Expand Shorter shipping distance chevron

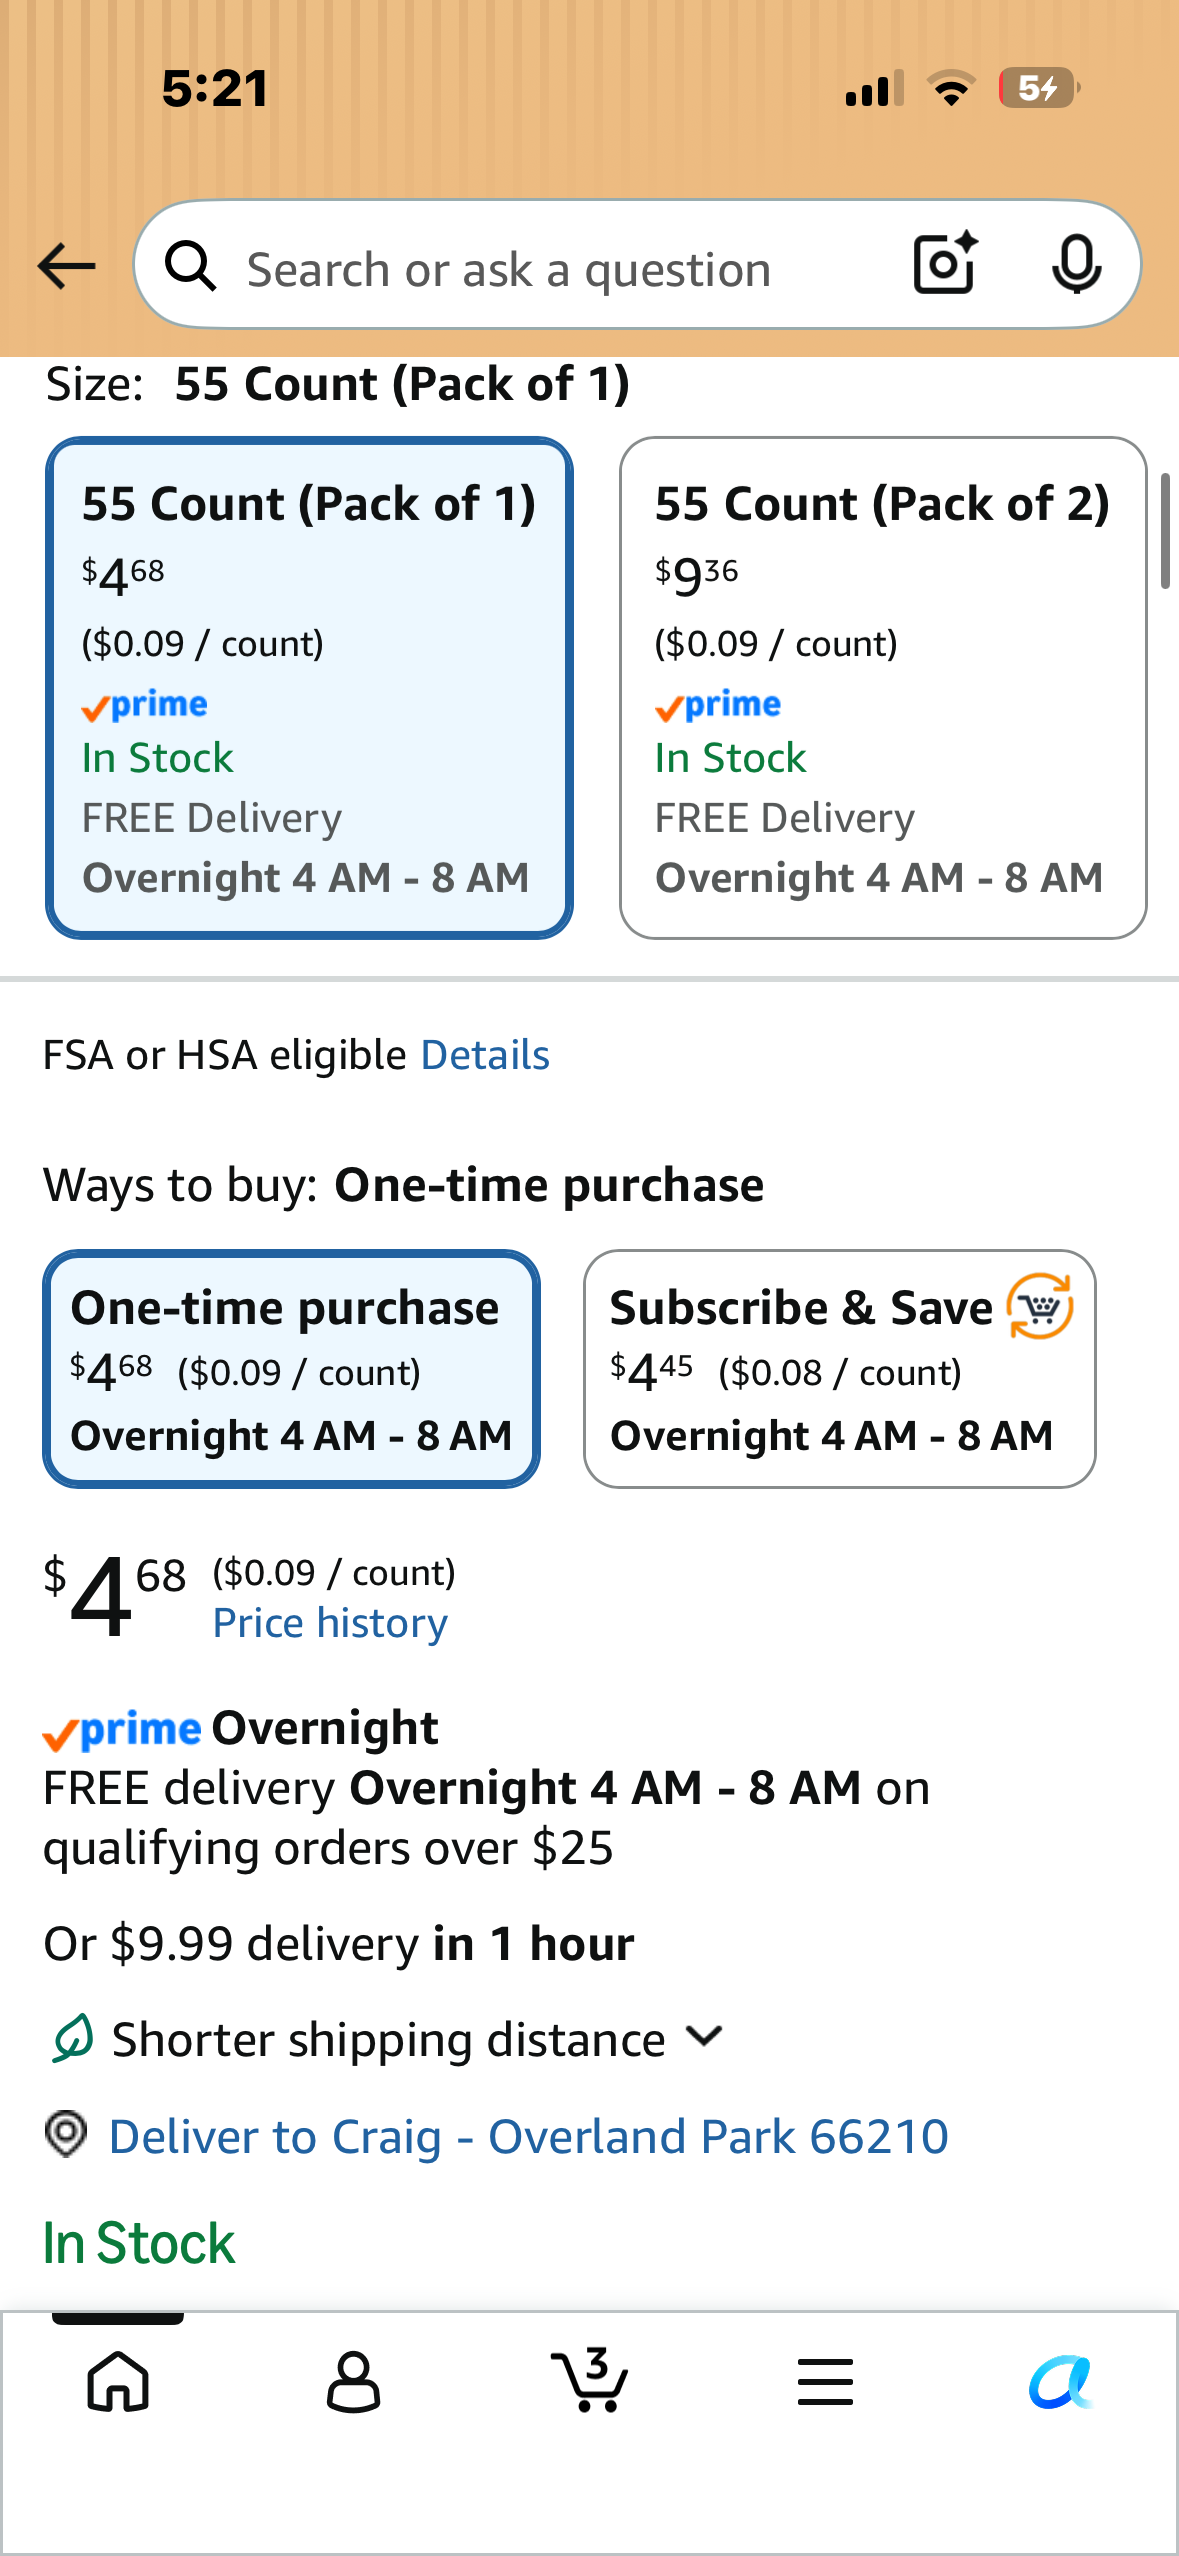click(705, 2037)
